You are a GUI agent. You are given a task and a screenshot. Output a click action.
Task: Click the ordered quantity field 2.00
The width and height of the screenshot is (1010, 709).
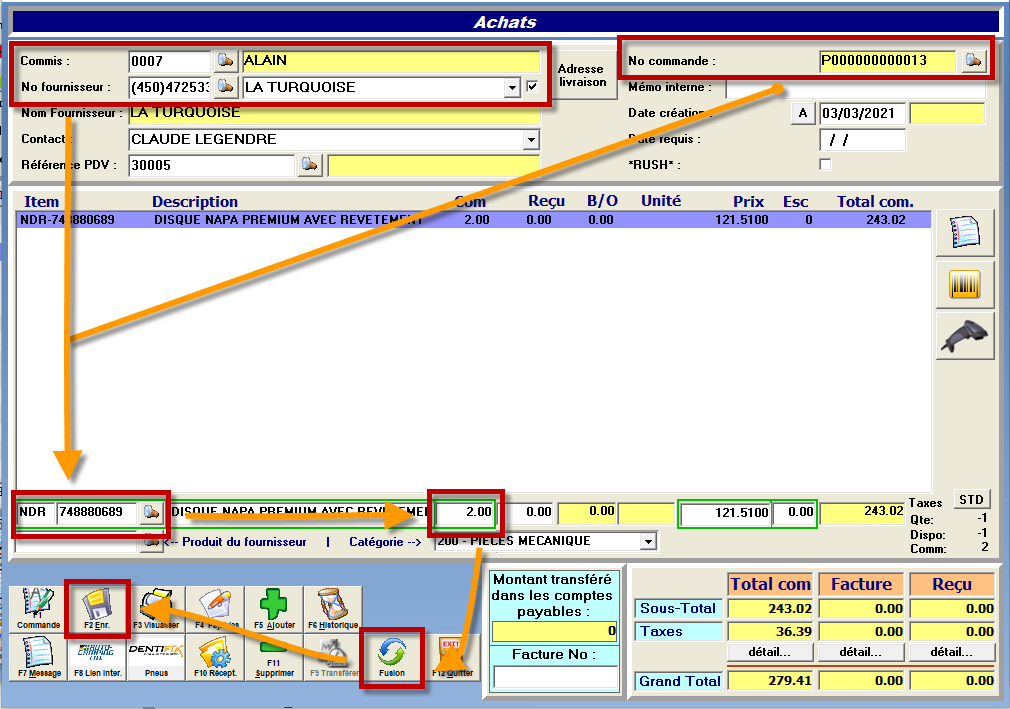pyautogui.click(x=466, y=512)
